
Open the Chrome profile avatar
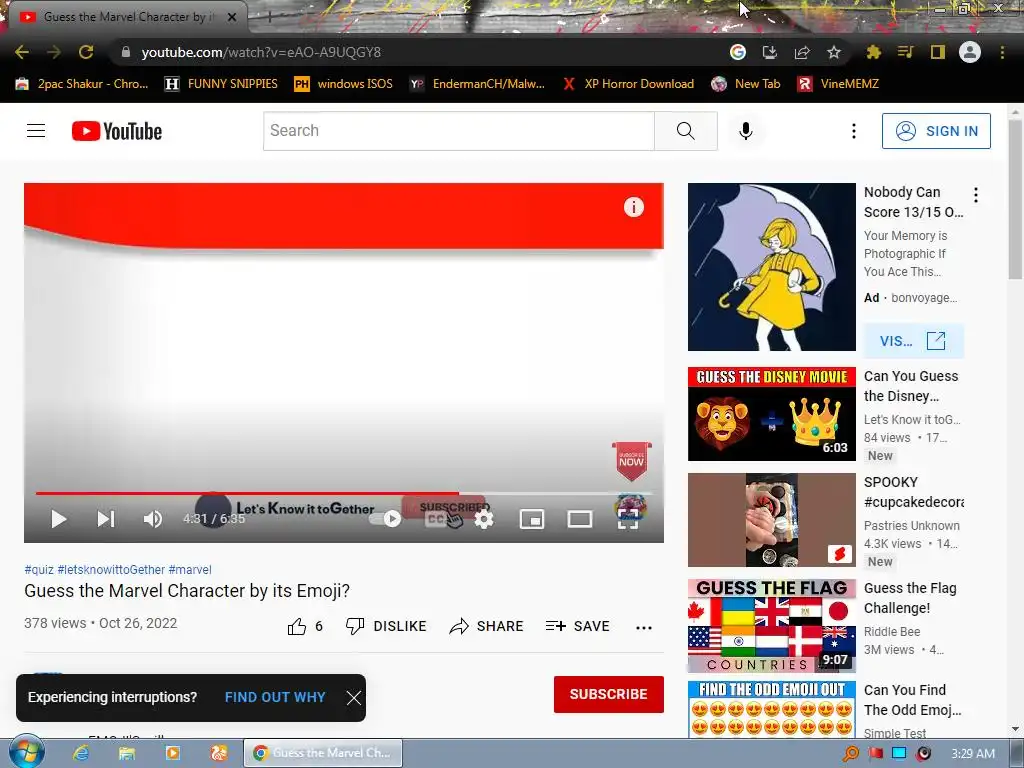pos(970,52)
